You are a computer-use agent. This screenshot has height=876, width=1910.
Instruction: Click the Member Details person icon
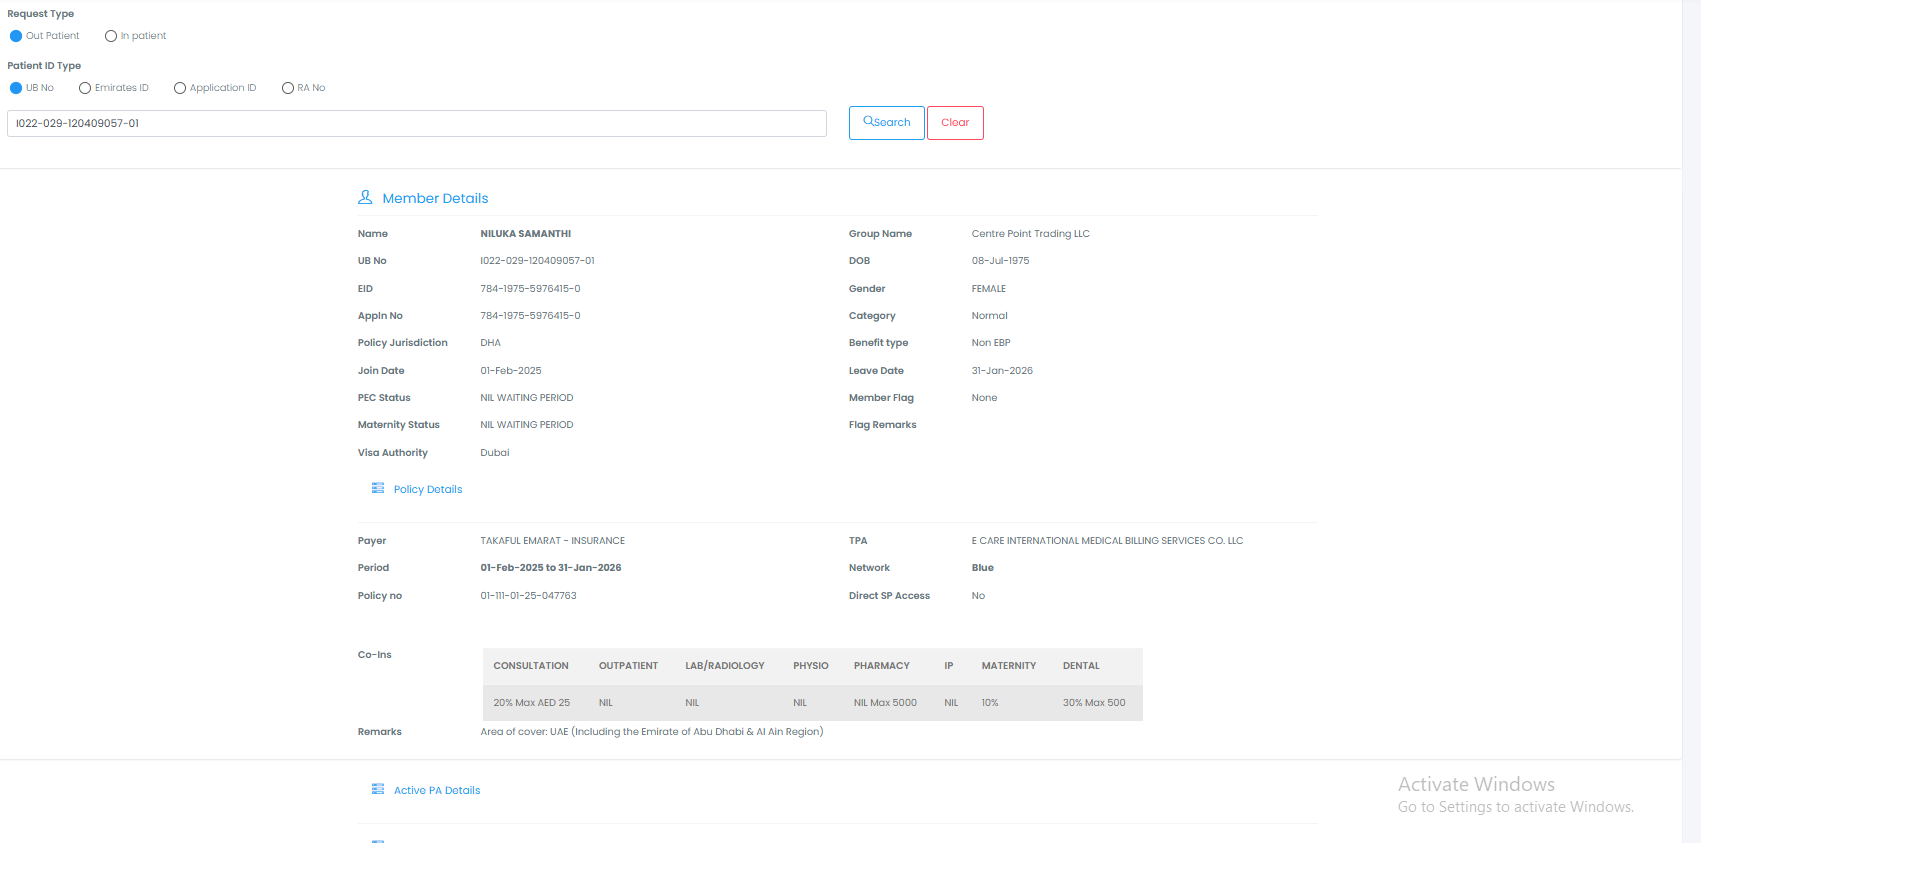tap(365, 198)
